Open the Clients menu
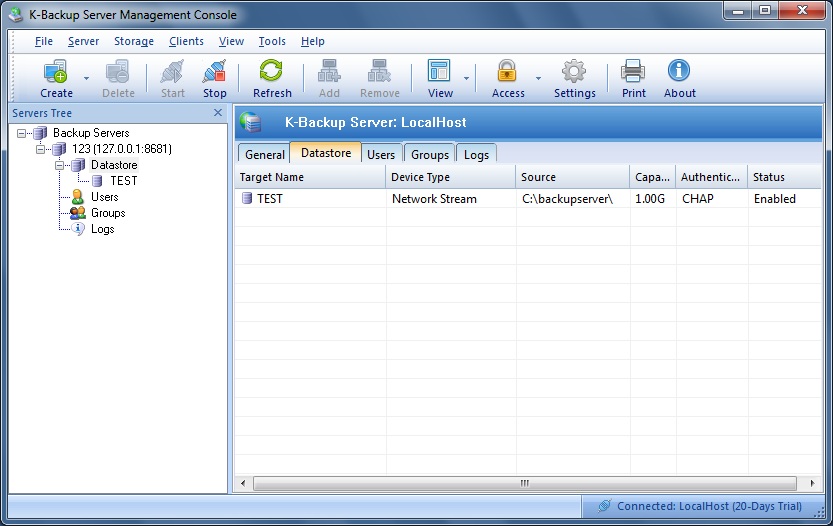The height and width of the screenshot is (526, 833). click(186, 41)
